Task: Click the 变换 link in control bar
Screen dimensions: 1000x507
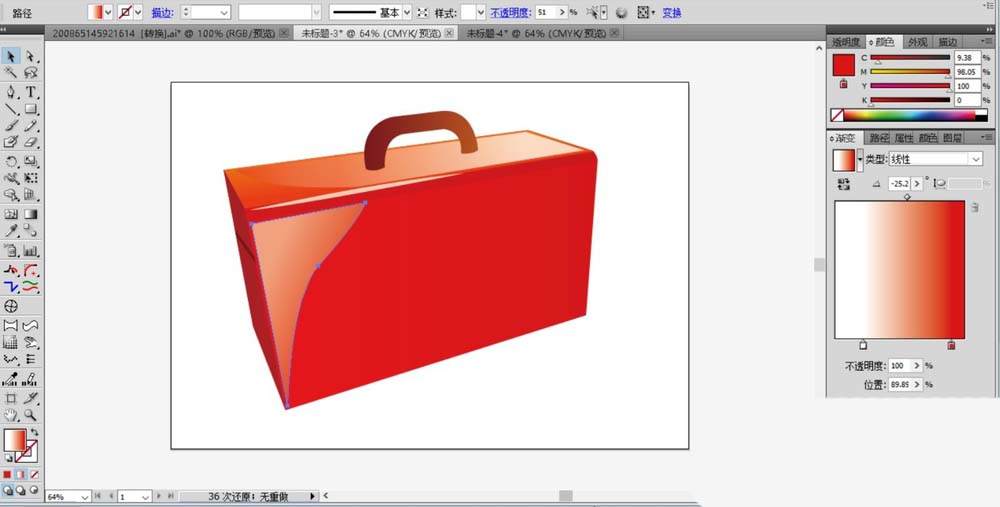Action: [x=672, y=12]
